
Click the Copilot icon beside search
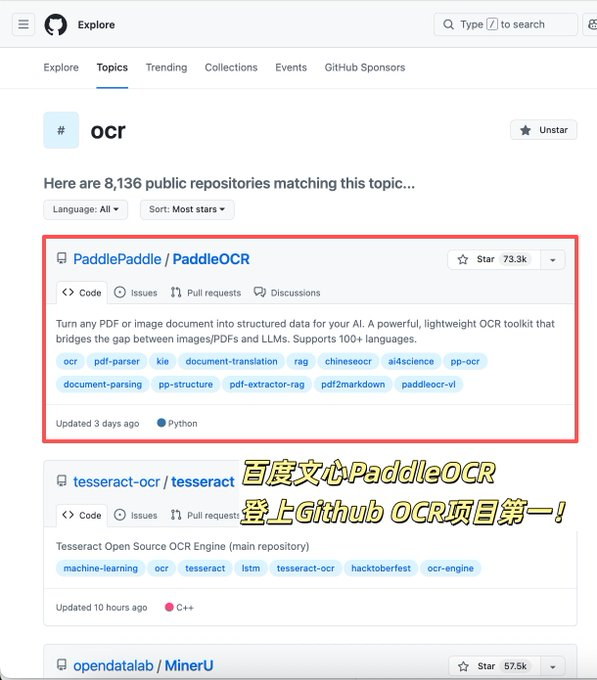tap(590, 25)
